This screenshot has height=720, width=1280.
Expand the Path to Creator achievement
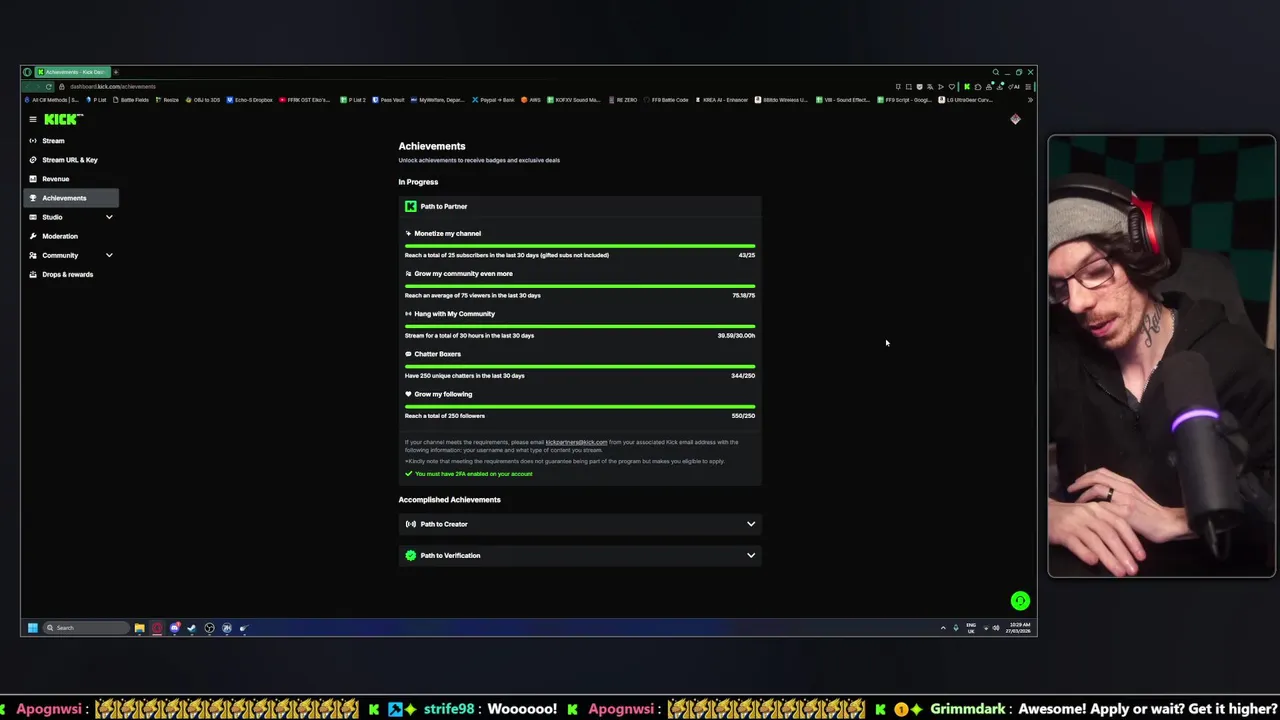[580, 524]
